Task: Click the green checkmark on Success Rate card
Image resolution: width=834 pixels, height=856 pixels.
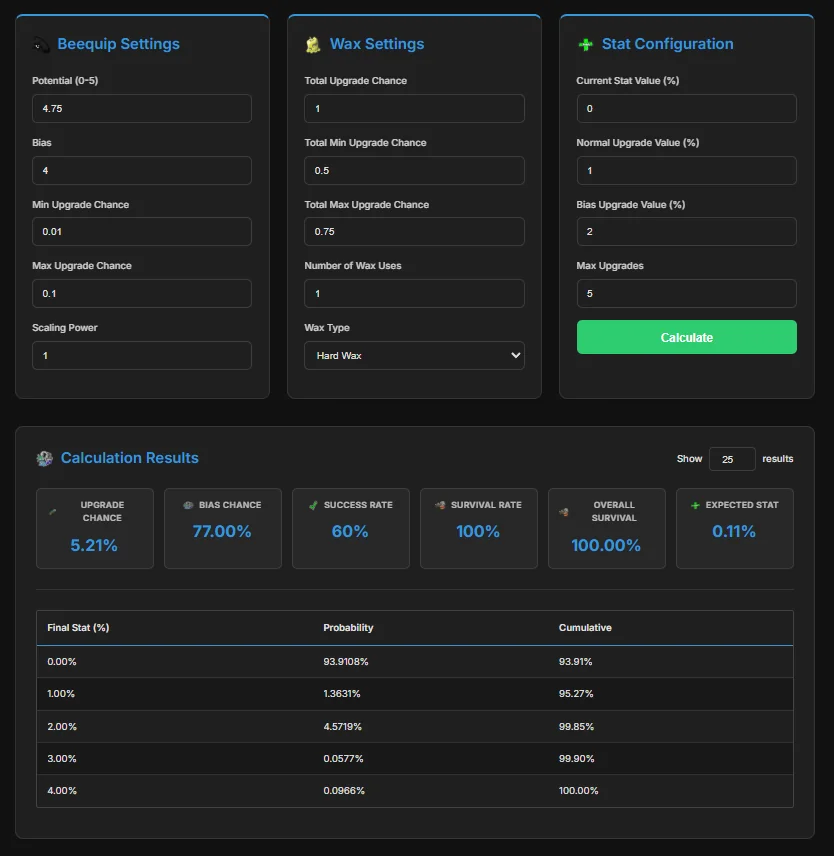Action: coord(310,505)
